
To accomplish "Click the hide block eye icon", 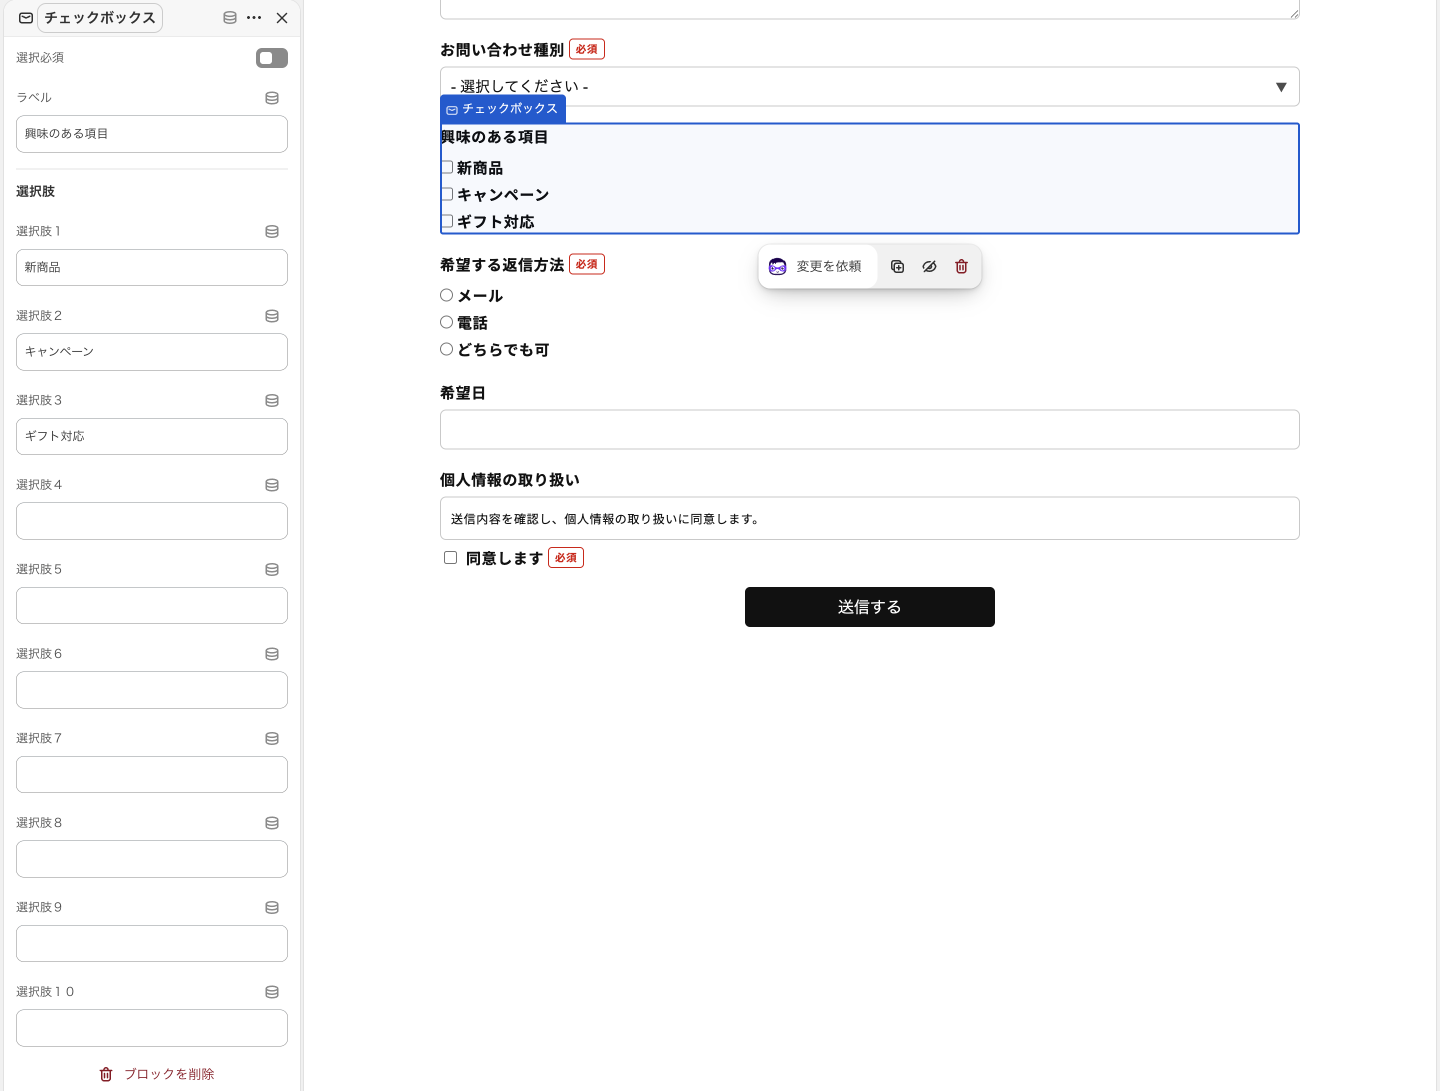I will pos(929,267).
